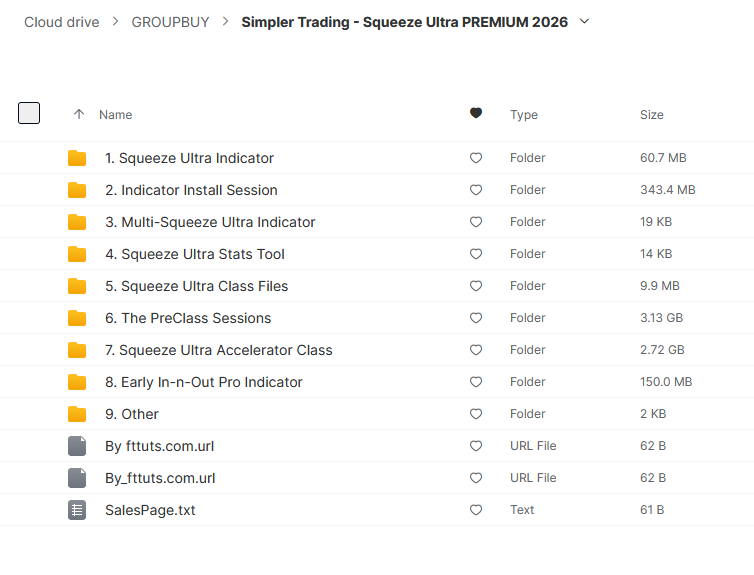
Task: Click the folder icon for 9. Other
Action: point(77,414)
